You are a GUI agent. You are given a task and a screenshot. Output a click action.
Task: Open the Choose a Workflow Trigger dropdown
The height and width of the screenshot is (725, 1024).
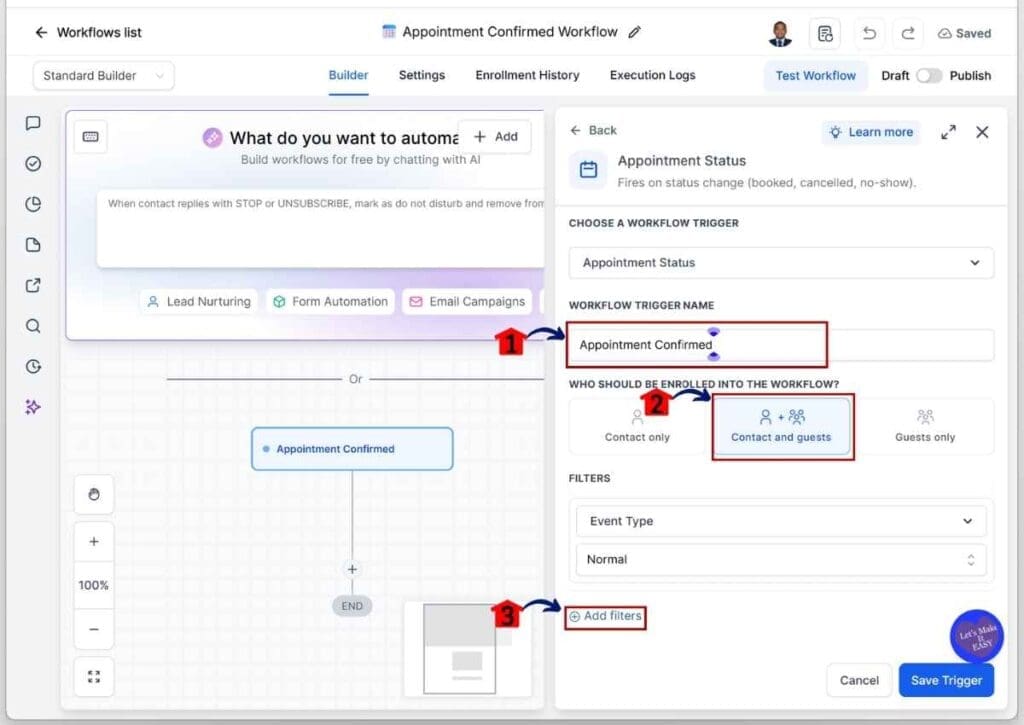click(x=781, y=263)
